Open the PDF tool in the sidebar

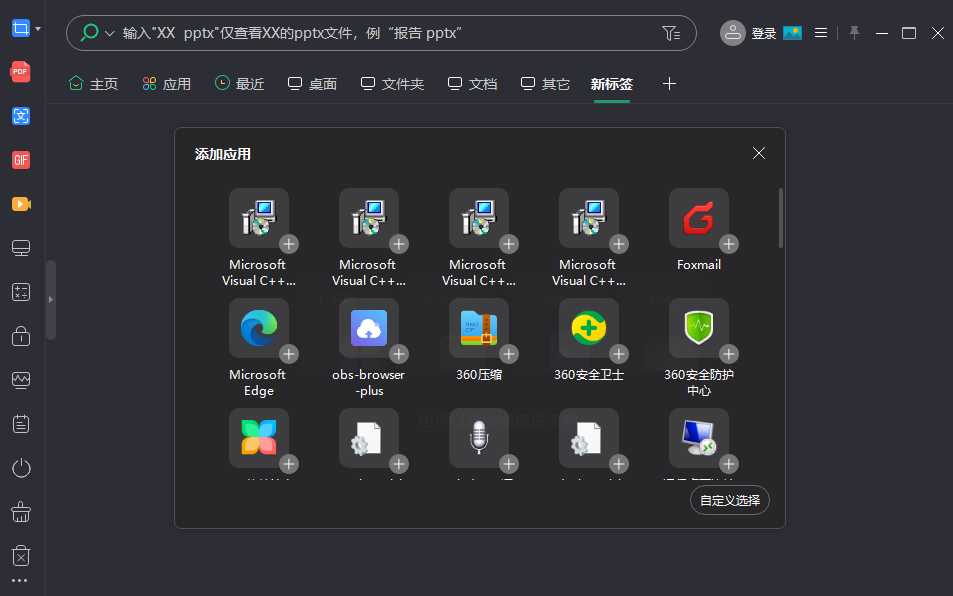[21, 72]
